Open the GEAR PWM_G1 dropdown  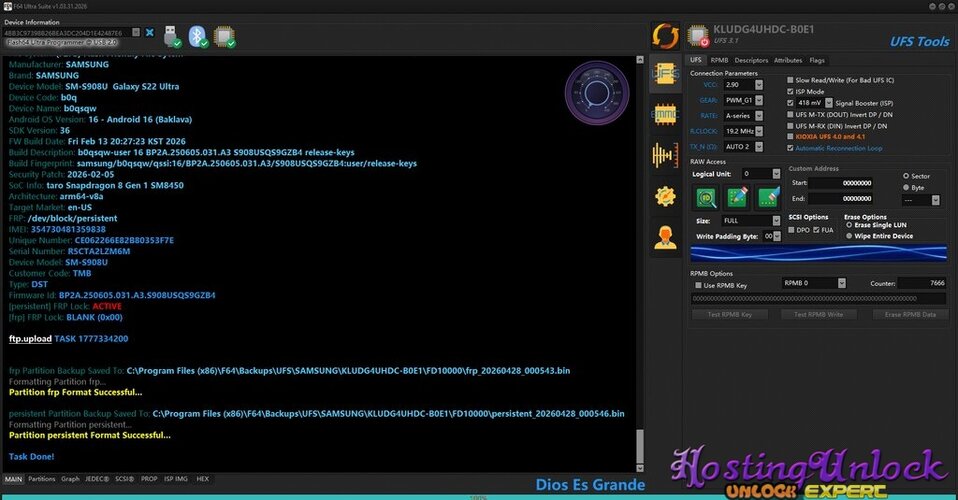[758, 100]
